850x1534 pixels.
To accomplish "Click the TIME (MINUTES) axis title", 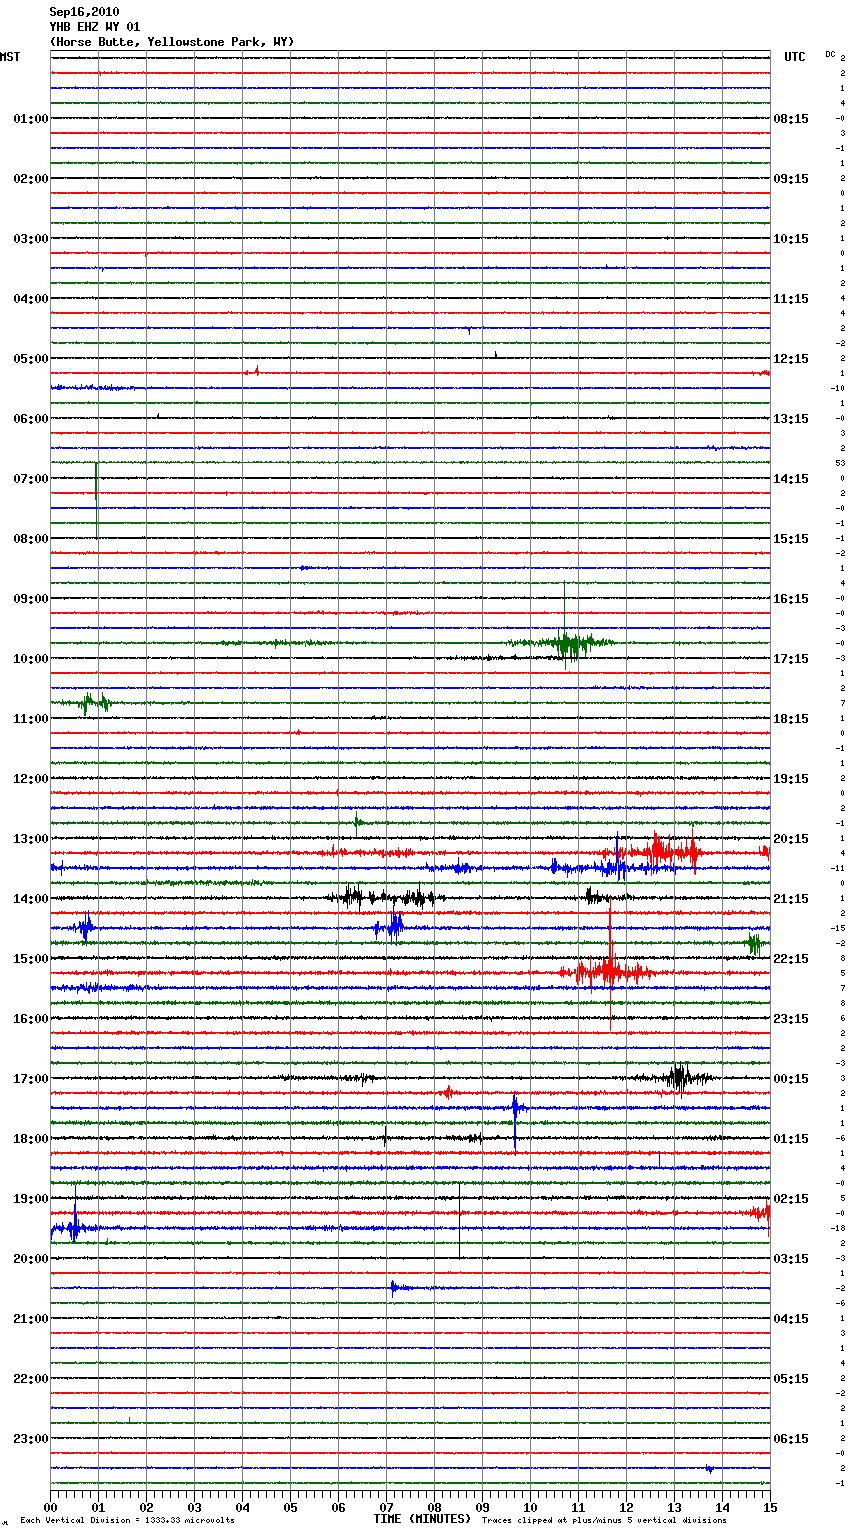I will tap(422, 1519).
